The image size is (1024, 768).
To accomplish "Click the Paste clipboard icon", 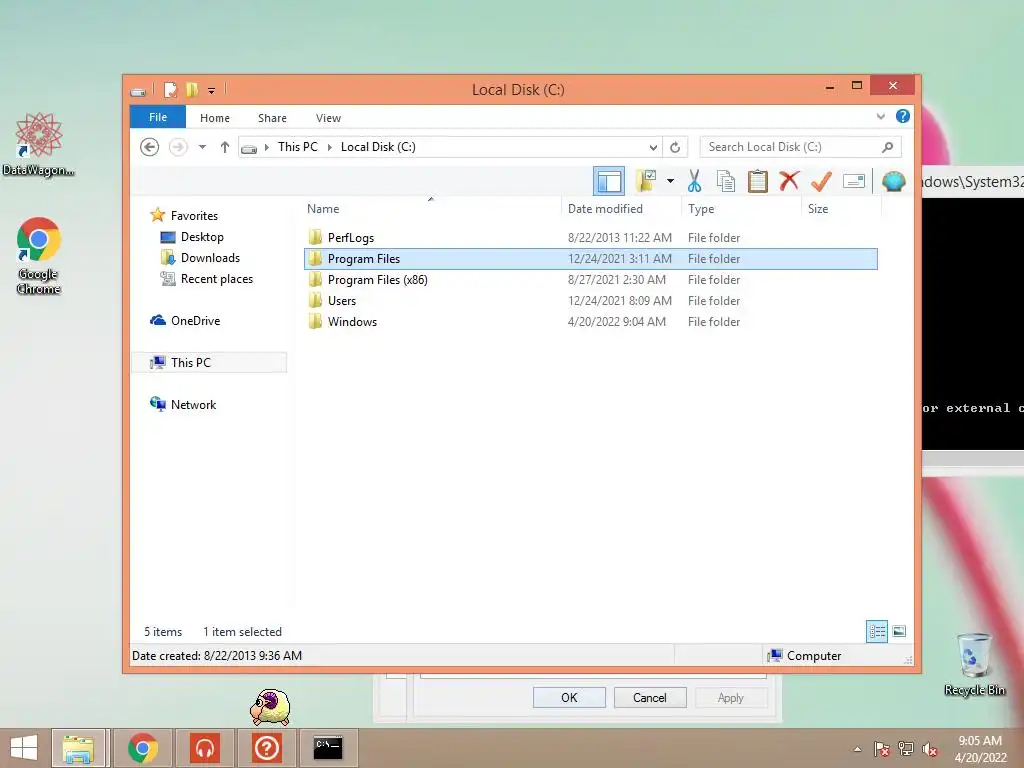I will (758, 181).
